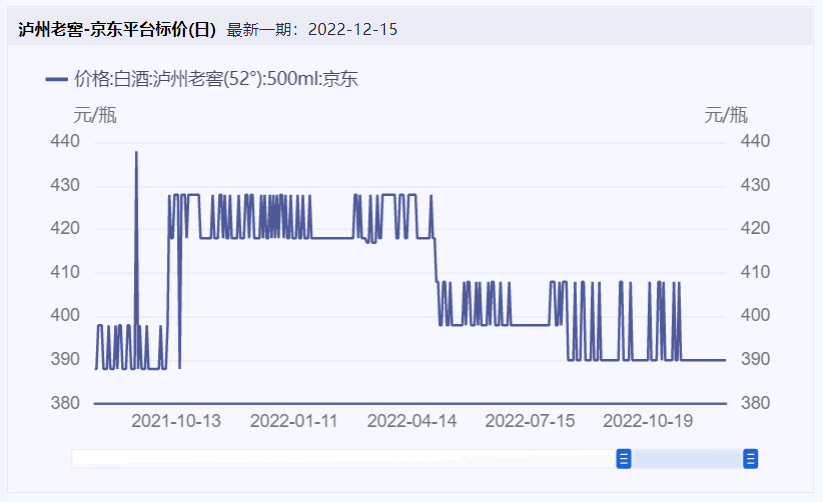The width and height of the screenshot is (823, 502).
Task: Click the left 元/瓶 axis unit label
Action: 95,115
